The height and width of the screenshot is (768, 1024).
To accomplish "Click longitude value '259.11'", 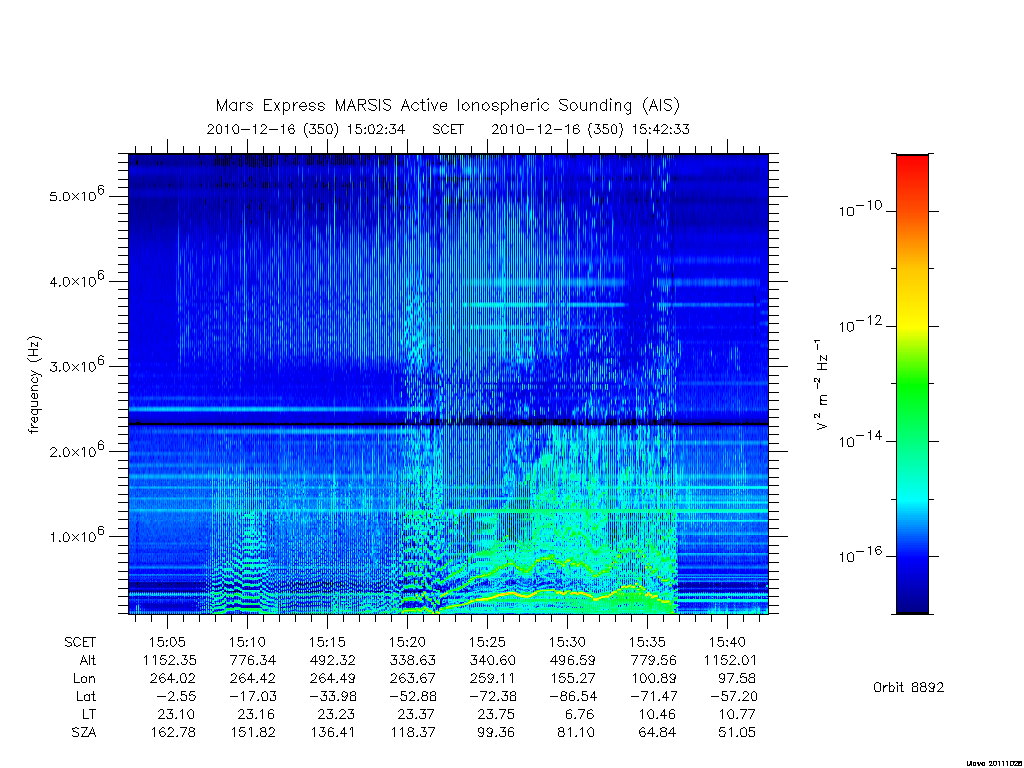I will click(x=492, y=679).
